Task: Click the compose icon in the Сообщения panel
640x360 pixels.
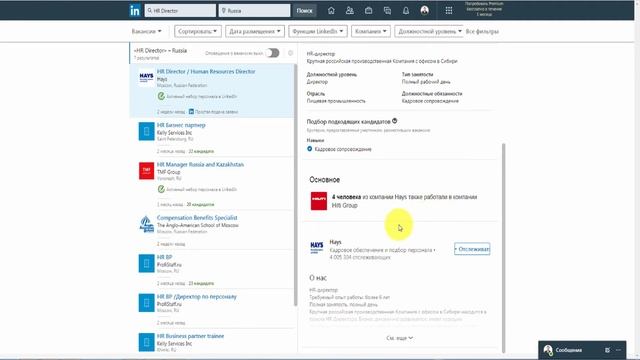Action: coord(607,350)
